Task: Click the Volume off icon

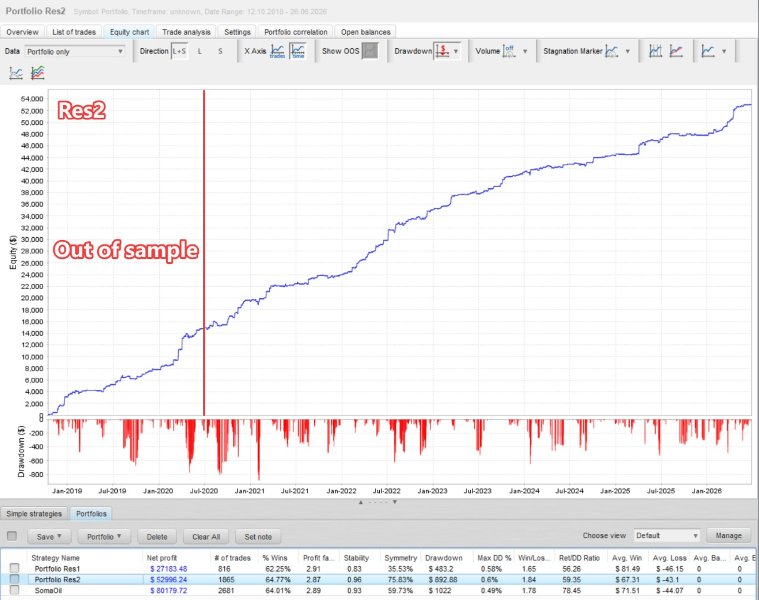Action: point(509,51)
